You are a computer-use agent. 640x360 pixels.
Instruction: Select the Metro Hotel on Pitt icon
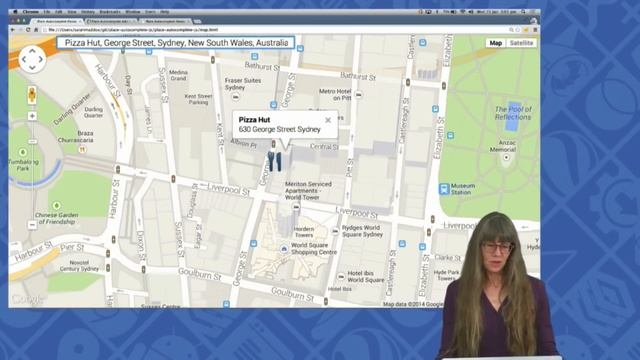click(x=358, y=95)
